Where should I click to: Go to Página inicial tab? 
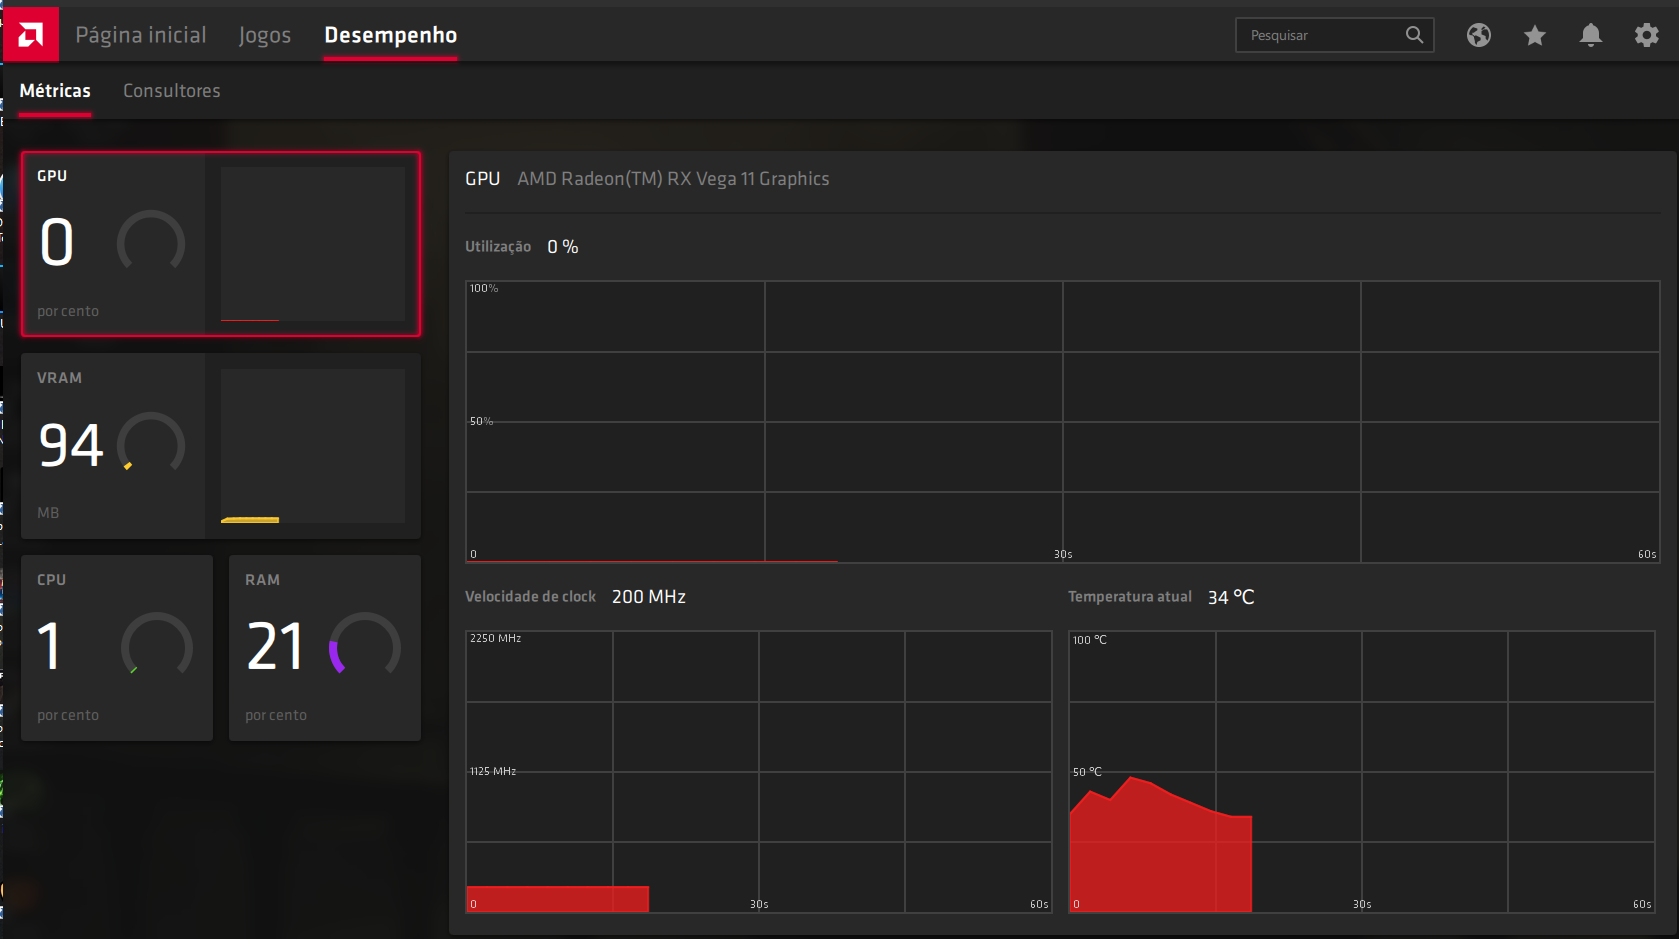pos(141,35)
